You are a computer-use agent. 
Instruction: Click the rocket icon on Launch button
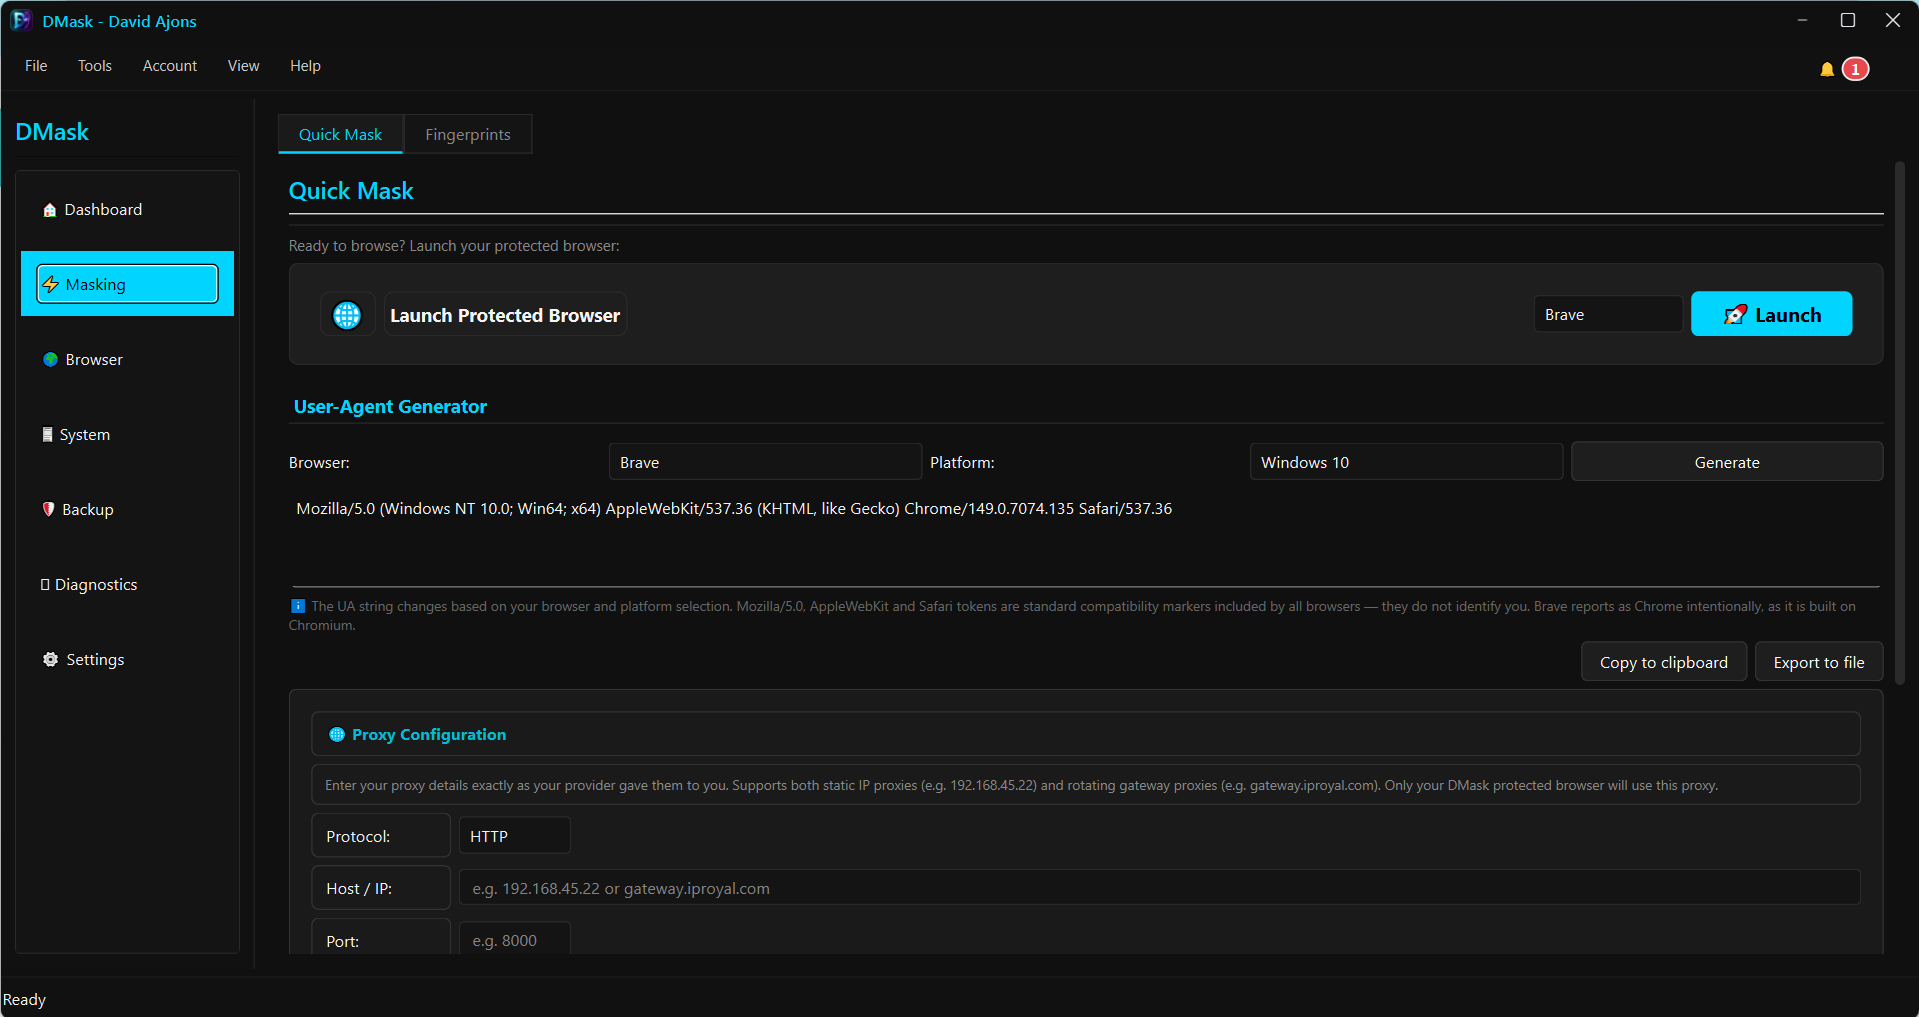coord(1735,315)
